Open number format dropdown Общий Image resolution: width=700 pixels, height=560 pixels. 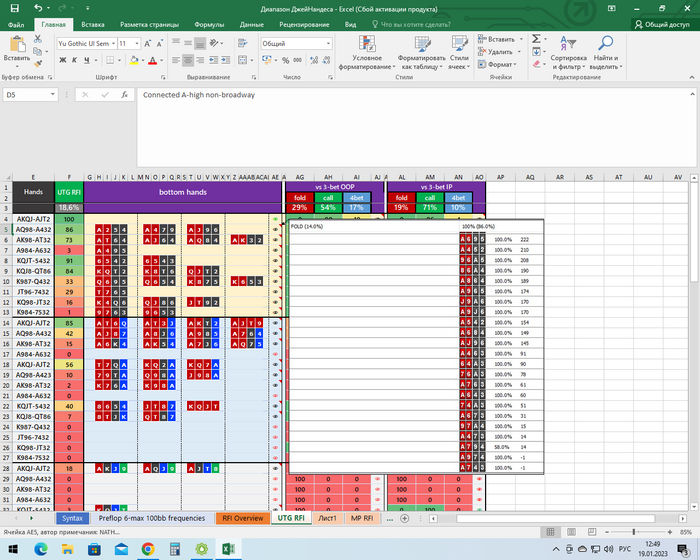click(328, 43)
